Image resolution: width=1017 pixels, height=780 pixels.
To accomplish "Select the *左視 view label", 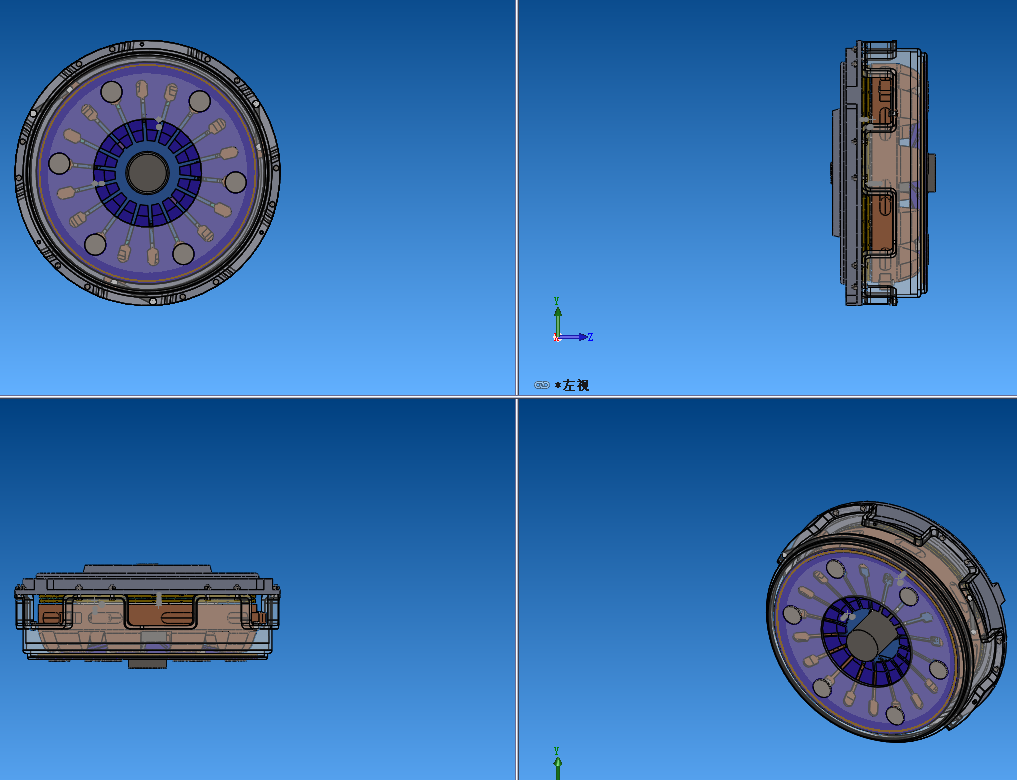I will pyautogui.click(x=572, y=385).
